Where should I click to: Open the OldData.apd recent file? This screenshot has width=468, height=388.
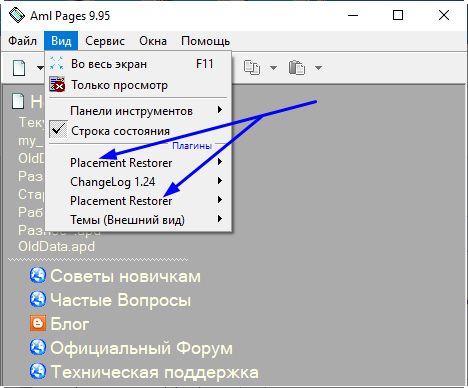point(57,247)
